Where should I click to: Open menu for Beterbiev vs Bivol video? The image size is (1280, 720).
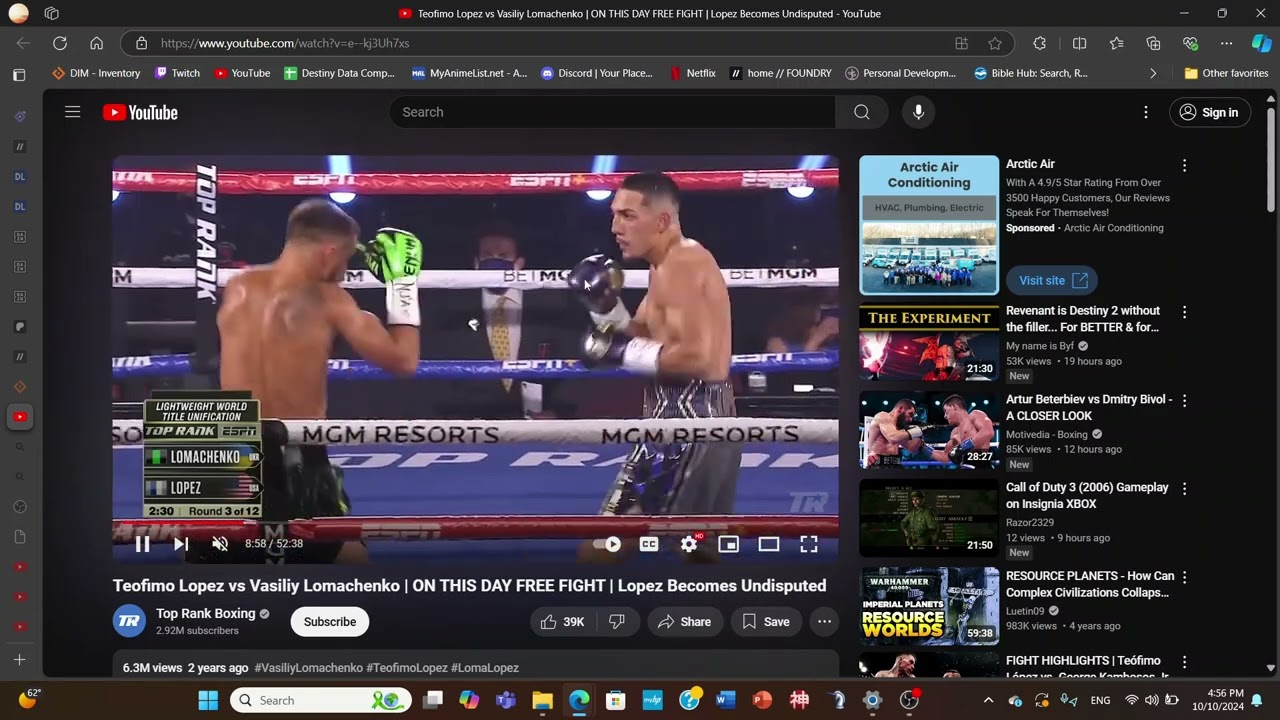[1184, 400]
